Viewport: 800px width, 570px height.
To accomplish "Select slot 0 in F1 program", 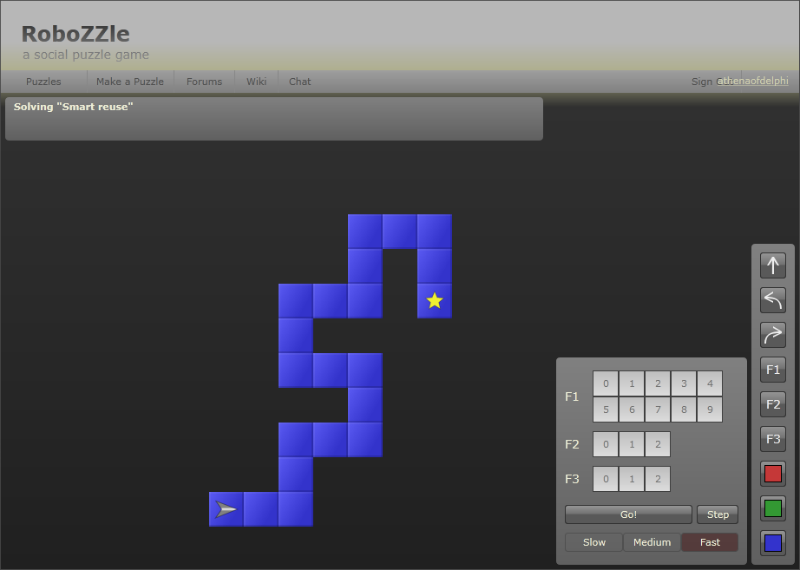I will [x=606, y=384].
